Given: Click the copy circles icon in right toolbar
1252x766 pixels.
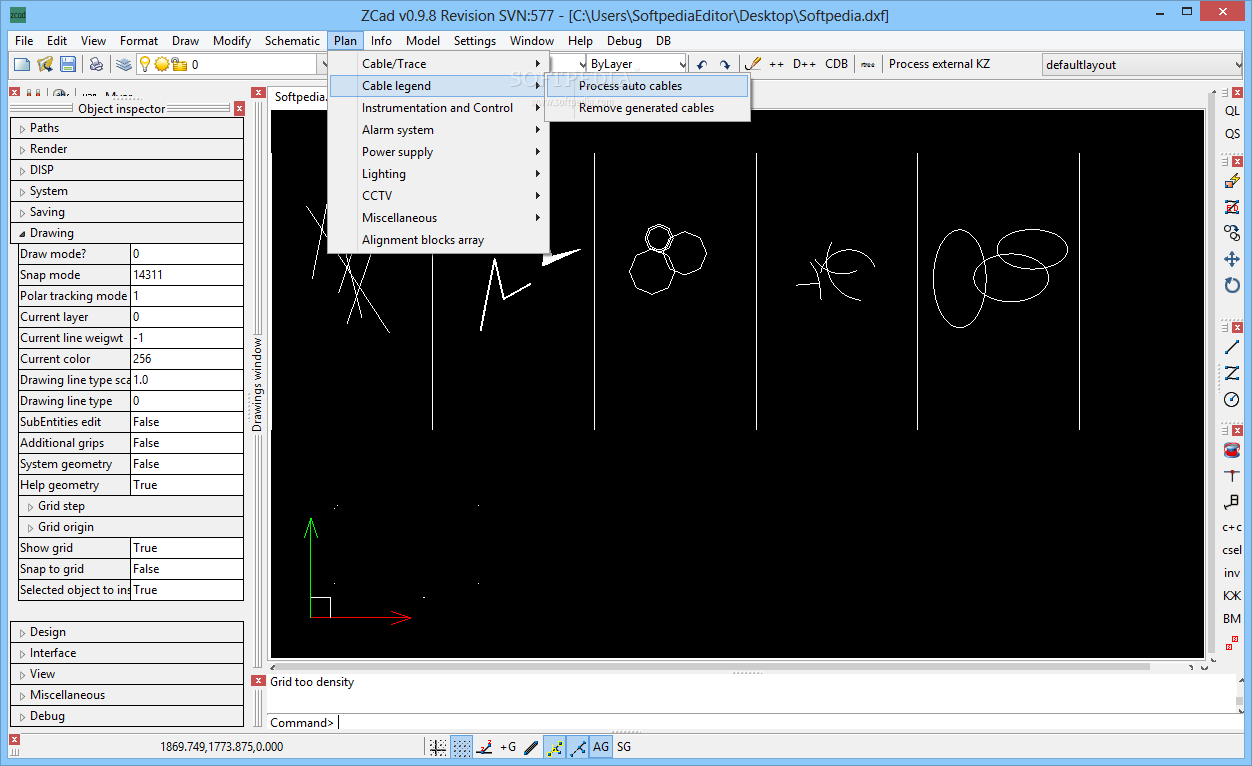Looking at the screenshot, I should tap(1232, 233).
